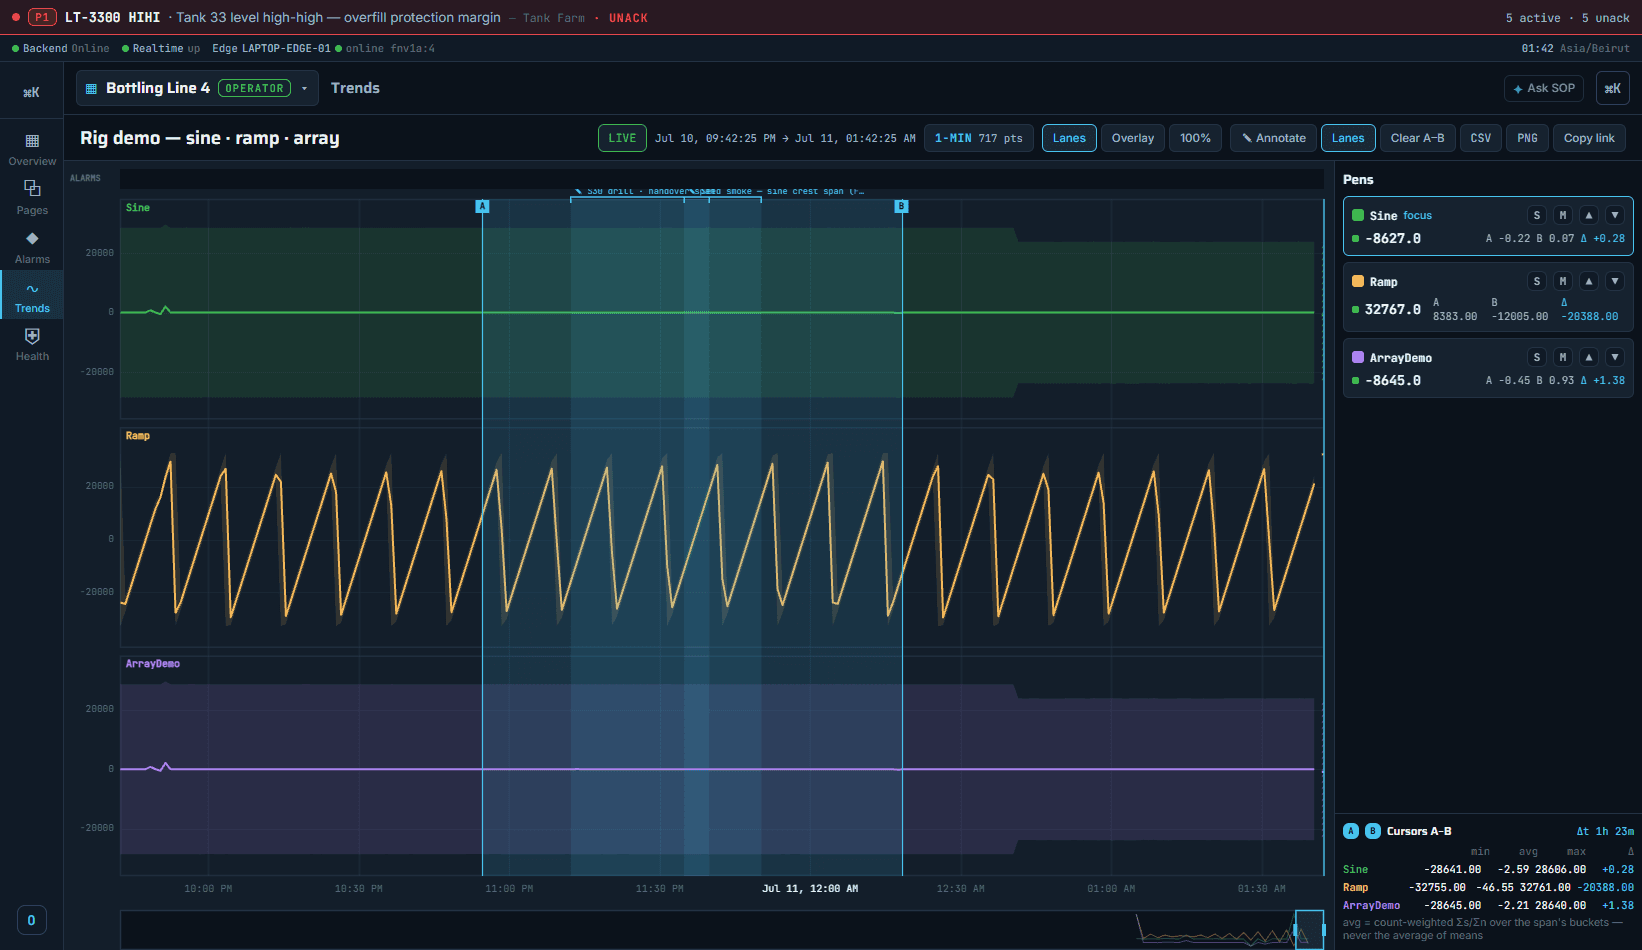Toggle solo on the ArrayDemo pen
The image size is (1642, 950).
1537,357
